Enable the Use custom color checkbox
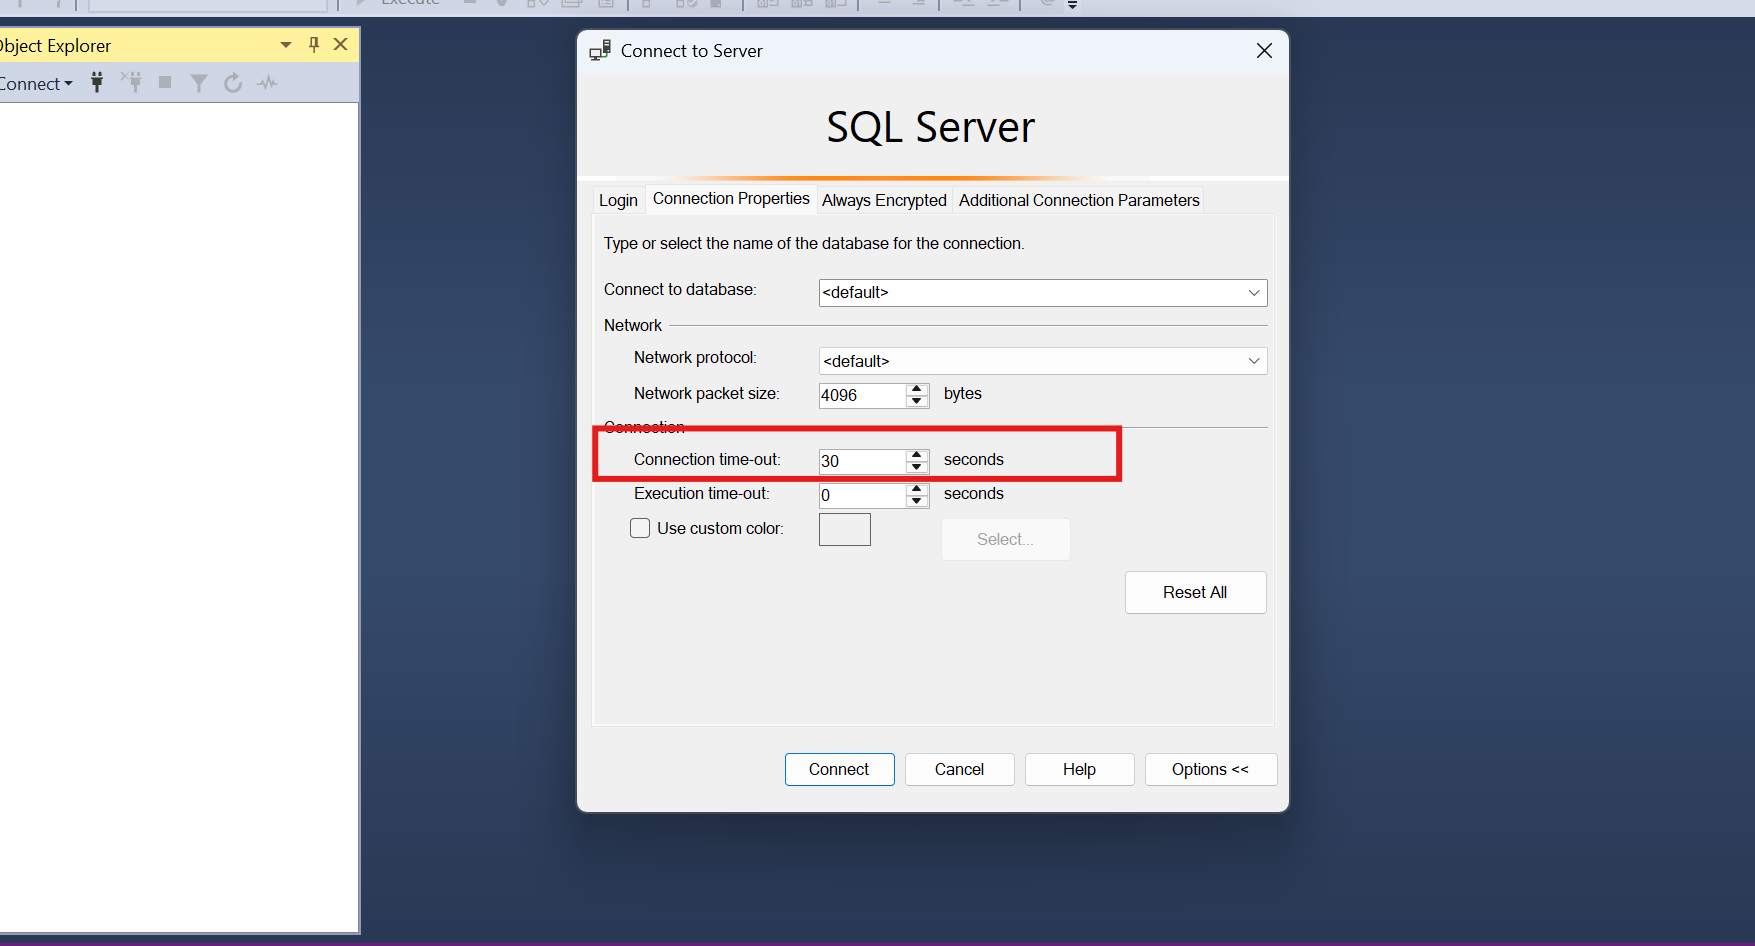Screen dimensions: 1755x946 640,528
